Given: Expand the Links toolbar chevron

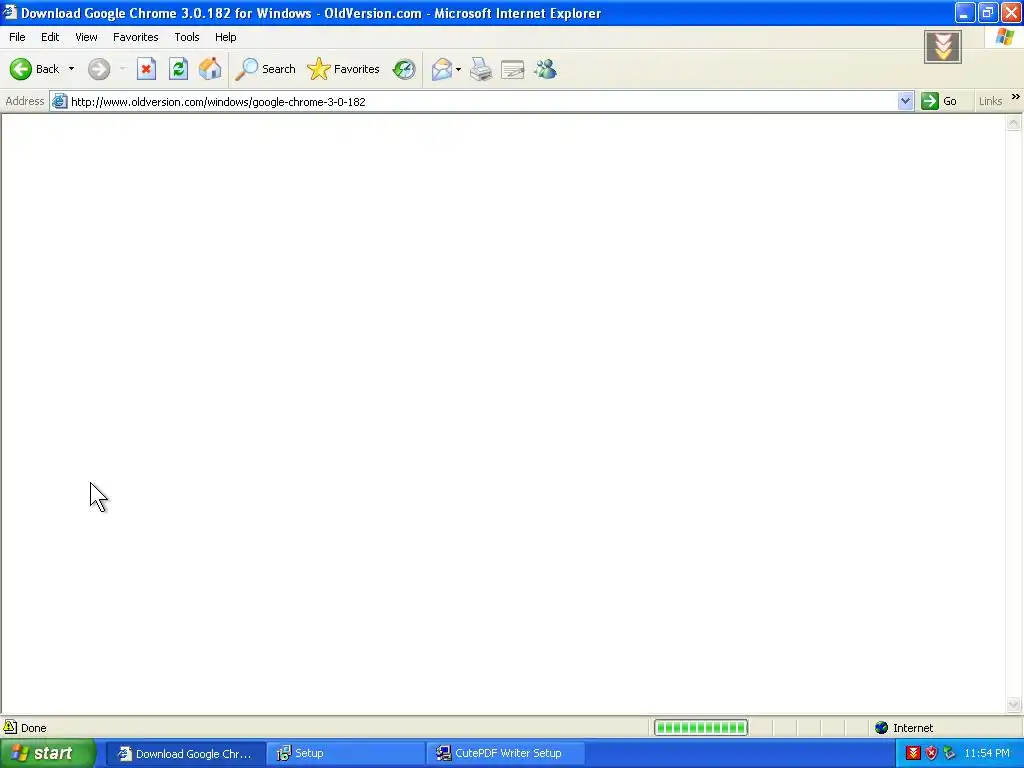Looking at the screenshot, I should tap(1016, 97).
